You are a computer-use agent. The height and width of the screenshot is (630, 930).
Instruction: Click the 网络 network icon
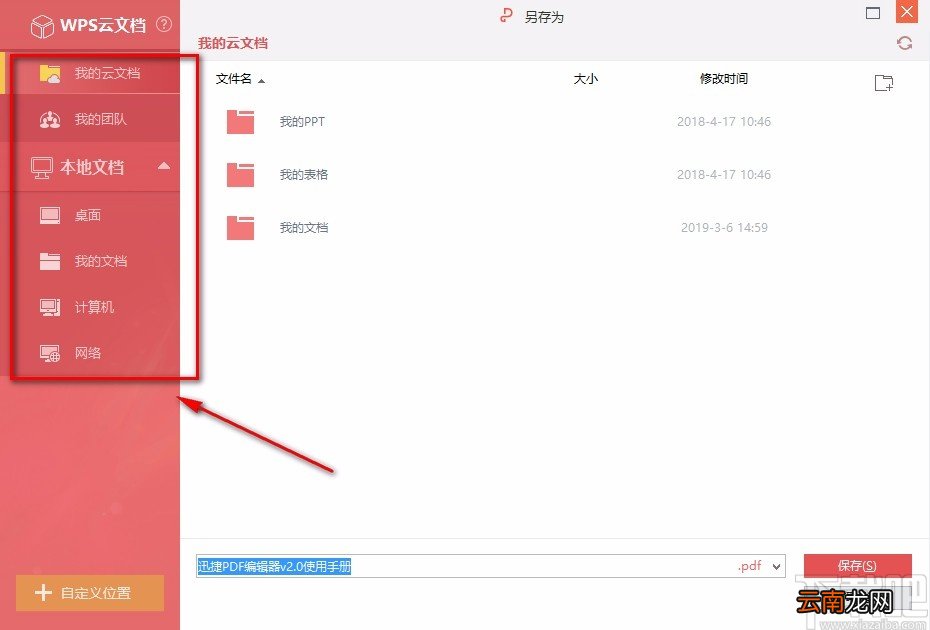[50, 353]
